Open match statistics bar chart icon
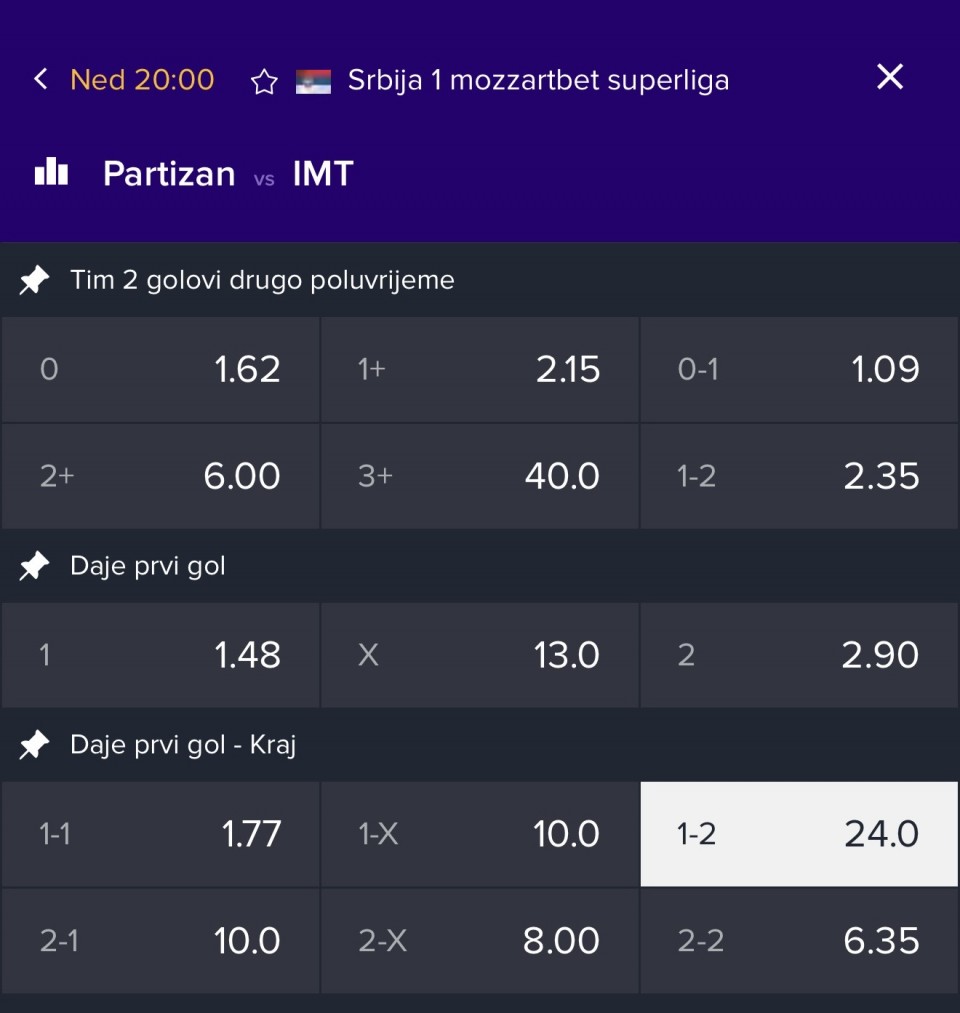960x1013 pixels. (51, 172)
